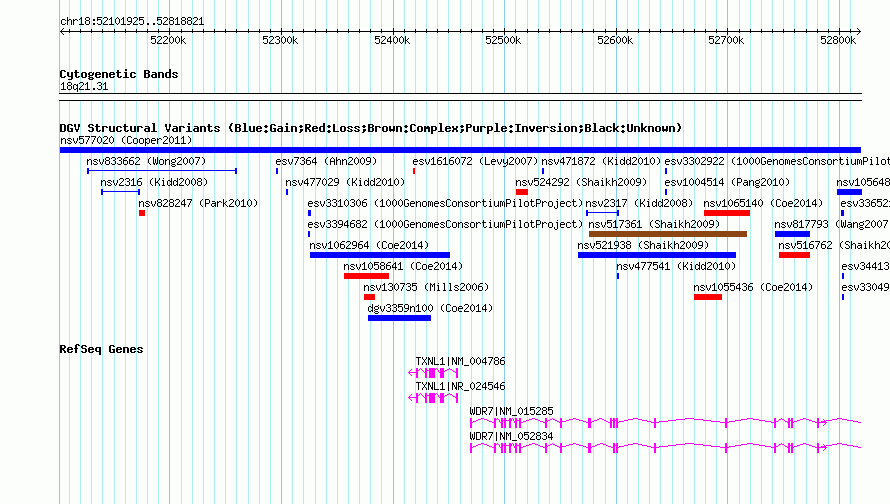Select TXNL1 NM_004786 gene glyph

tap(433, 373)
